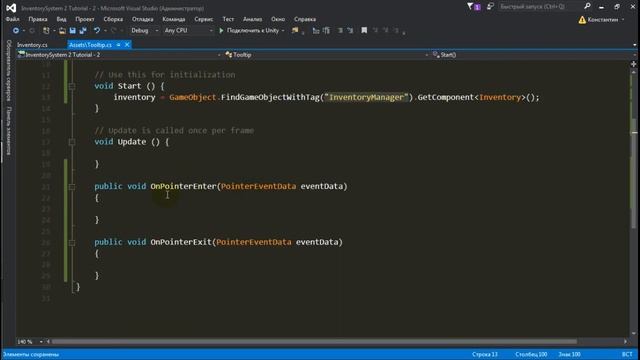Open the Отладка menu
This screenshot has height=360, width=640.
point(142,19)
